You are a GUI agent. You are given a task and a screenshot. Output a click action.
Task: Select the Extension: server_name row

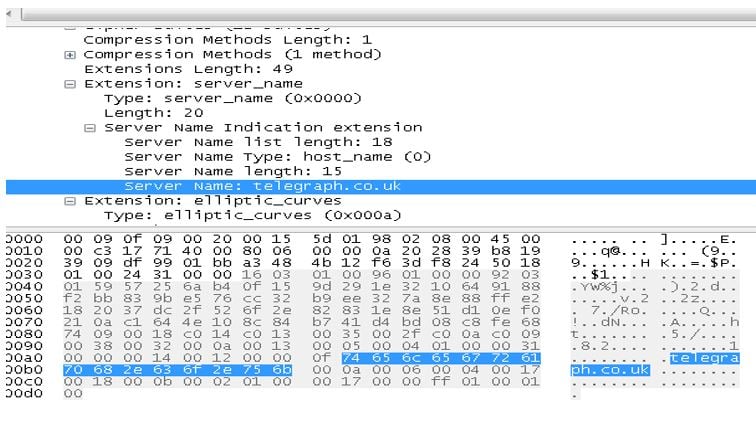[x=193, y=83]
